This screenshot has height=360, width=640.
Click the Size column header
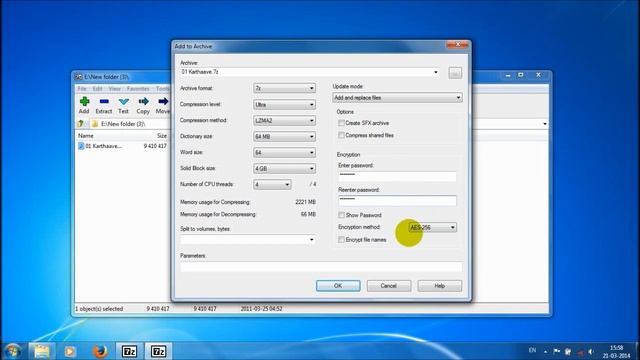pos(162,136)
